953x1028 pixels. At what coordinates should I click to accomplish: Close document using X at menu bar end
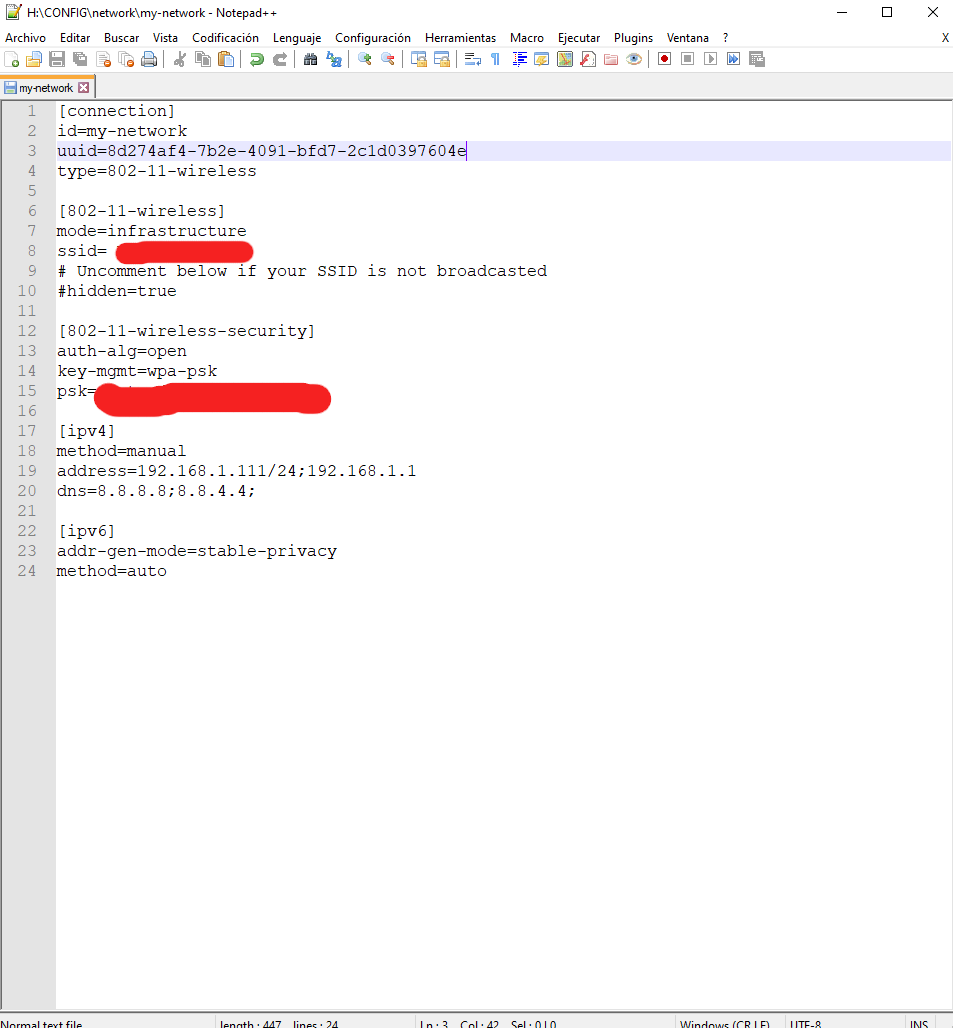click(945, 38)
